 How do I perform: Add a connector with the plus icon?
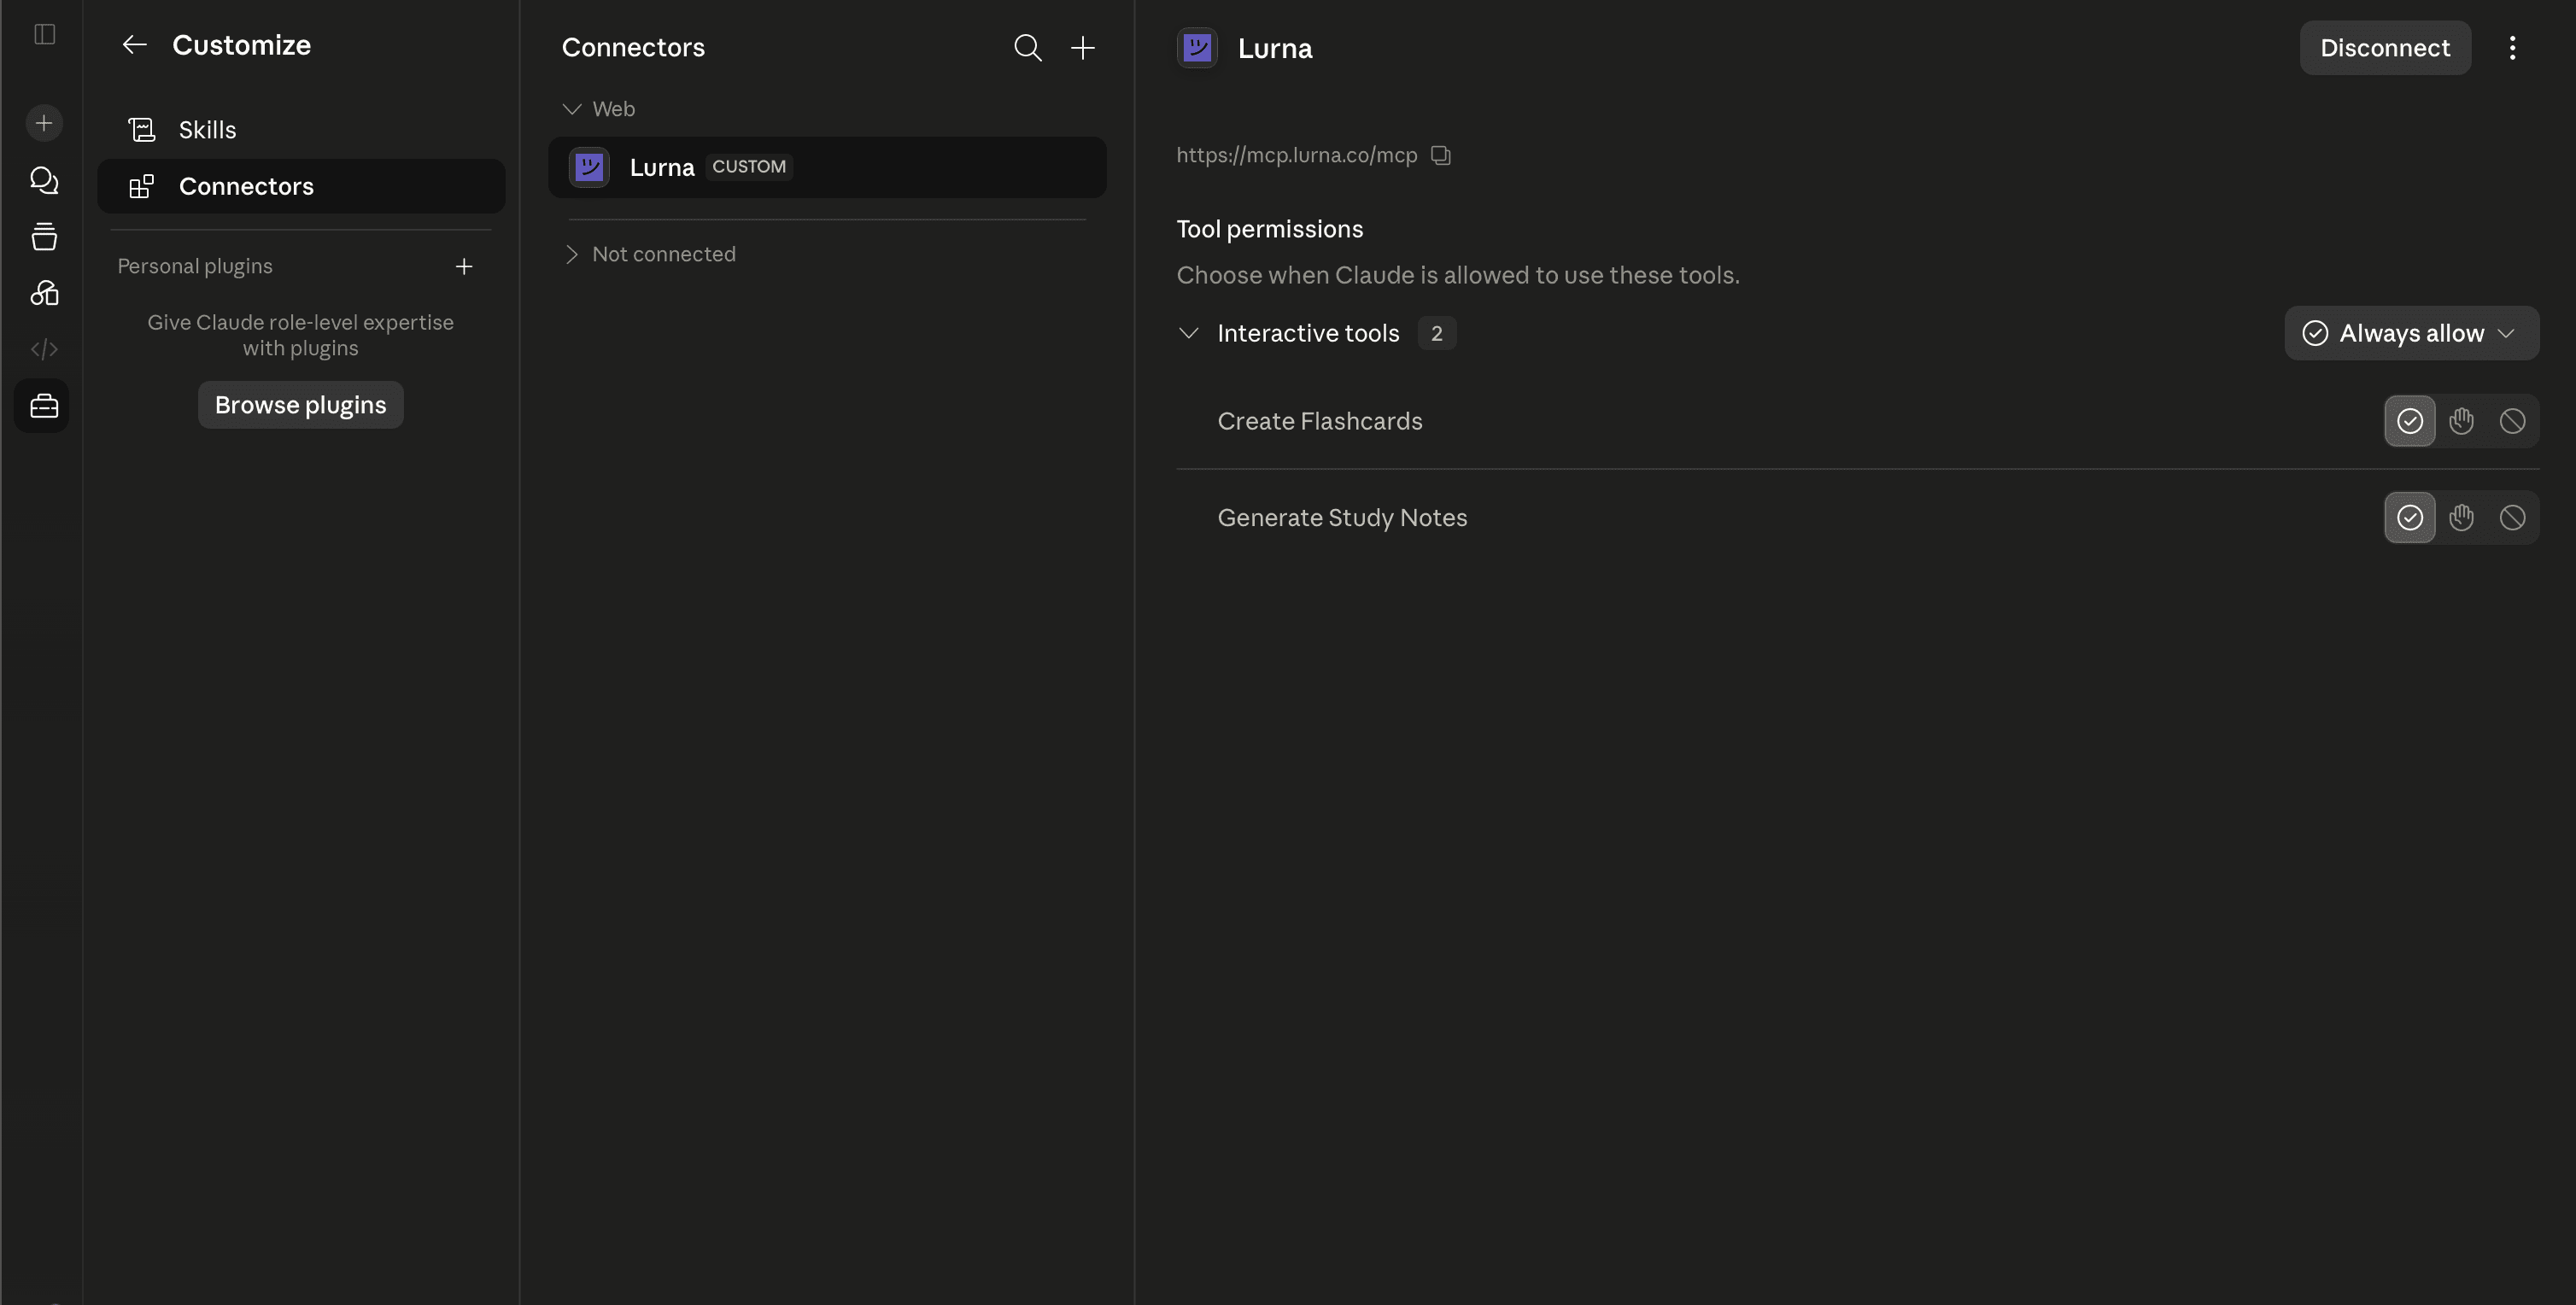point(1082,48)
